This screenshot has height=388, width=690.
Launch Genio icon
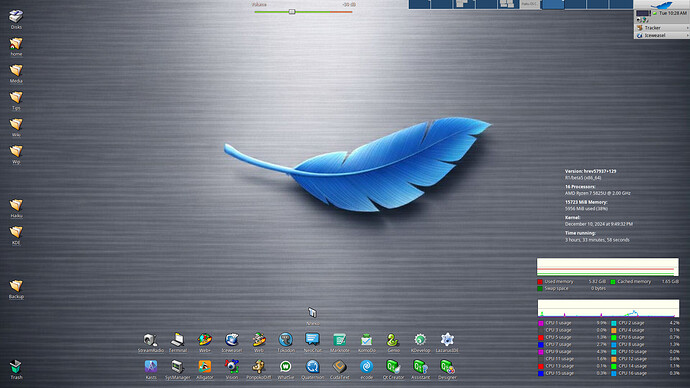(393, 340)
